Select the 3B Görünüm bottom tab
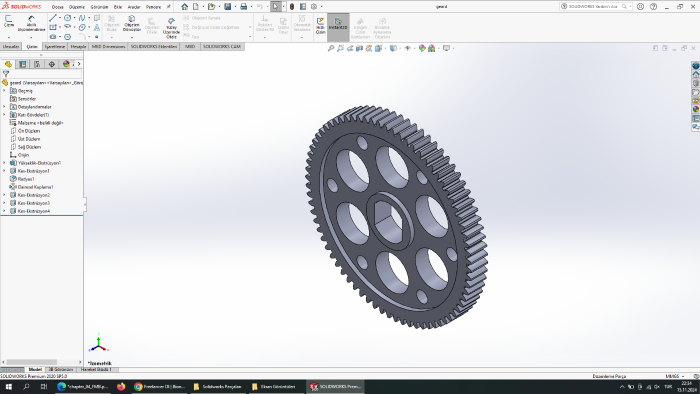700x394 pixels. (61, 369)
